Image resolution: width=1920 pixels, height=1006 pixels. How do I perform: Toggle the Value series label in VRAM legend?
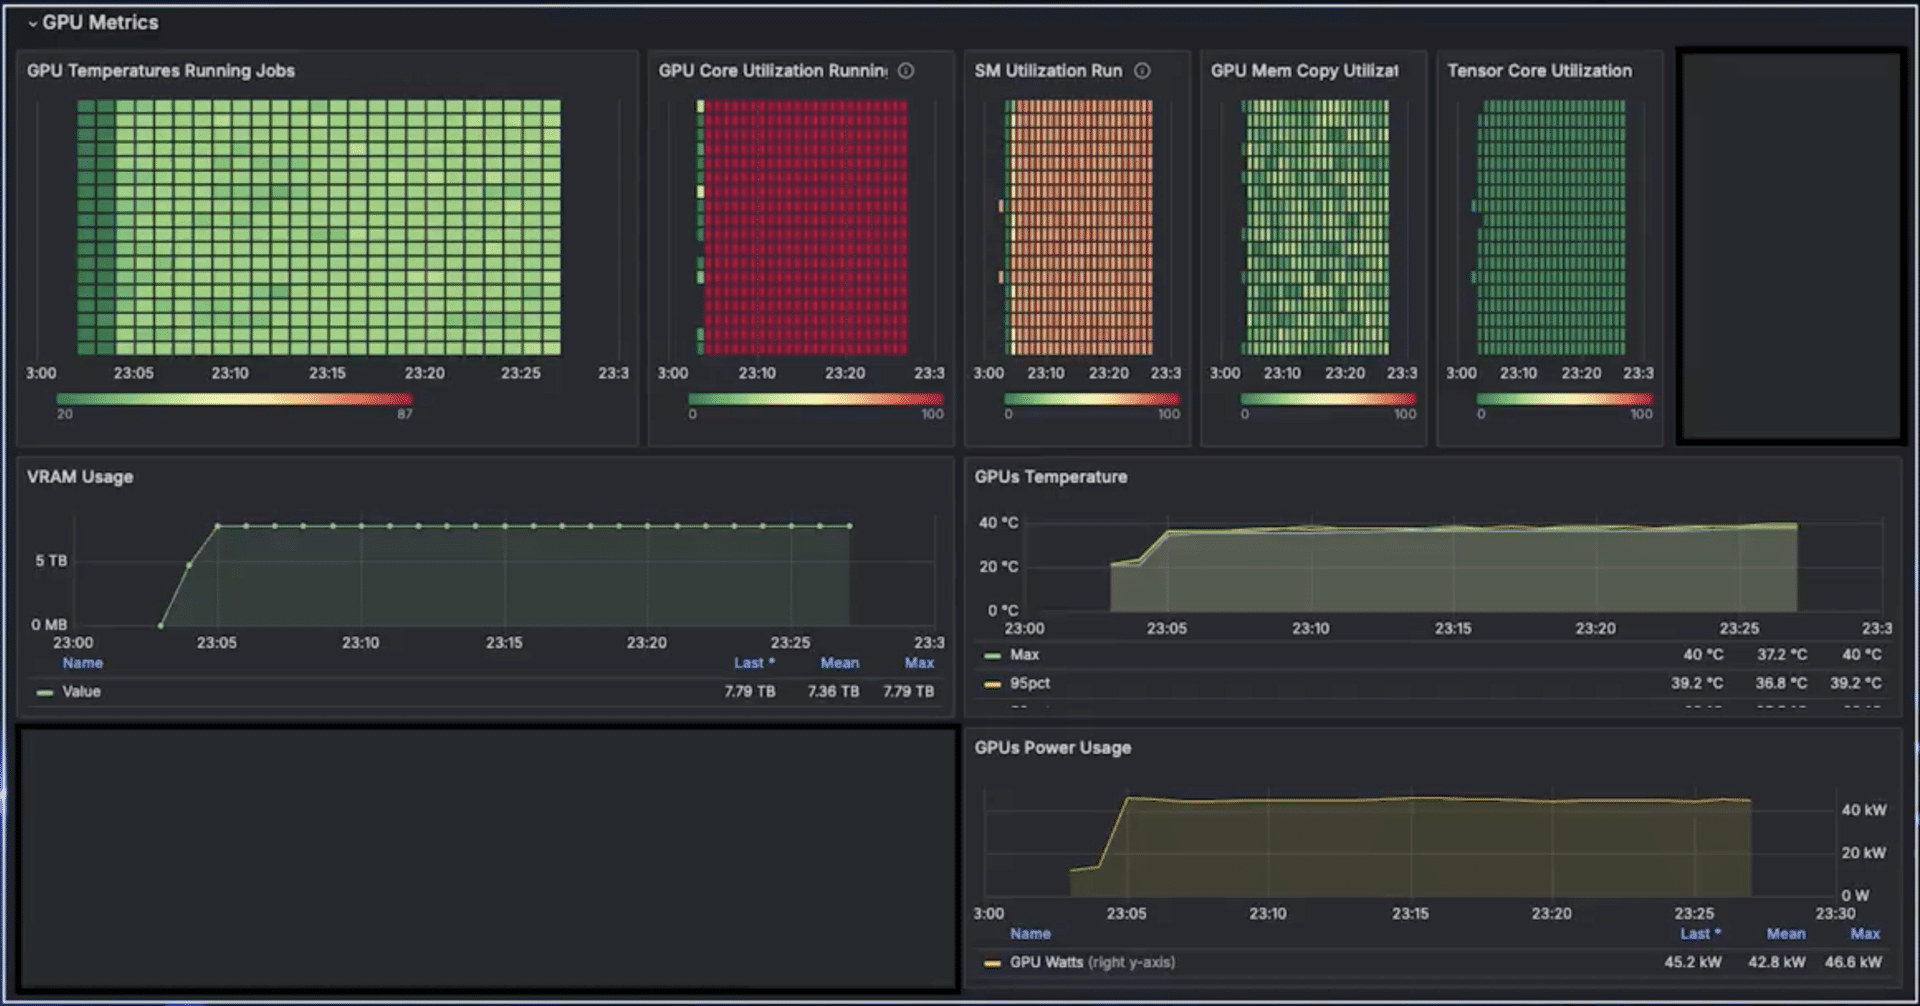[x=81, y=692]
